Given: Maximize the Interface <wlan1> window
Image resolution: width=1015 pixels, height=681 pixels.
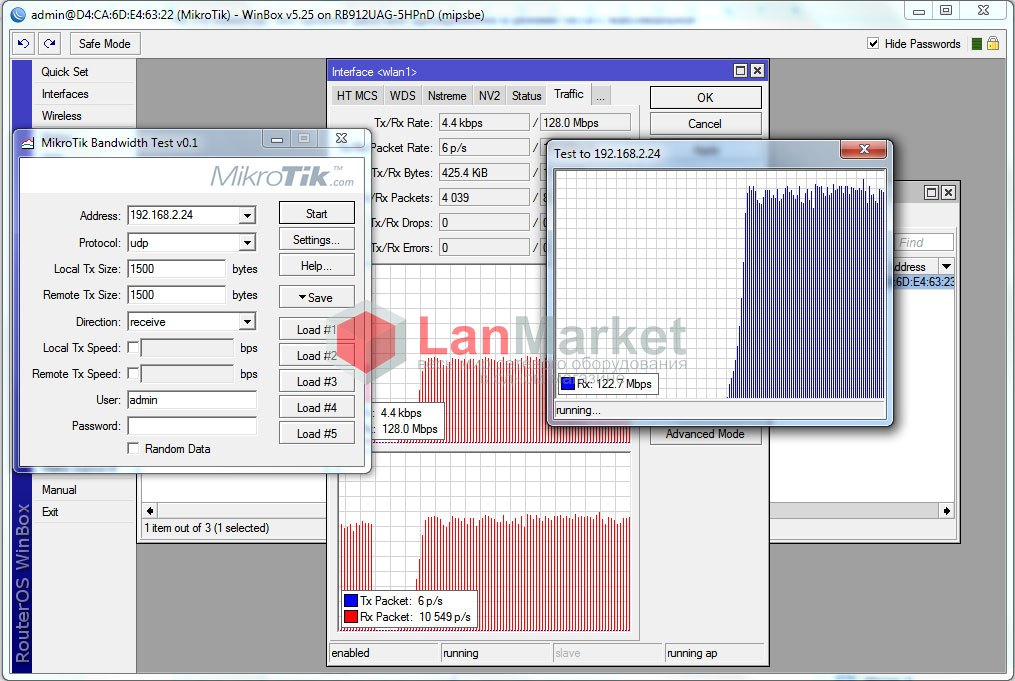Looking at the screenshot, I should (x=740, y=71).
